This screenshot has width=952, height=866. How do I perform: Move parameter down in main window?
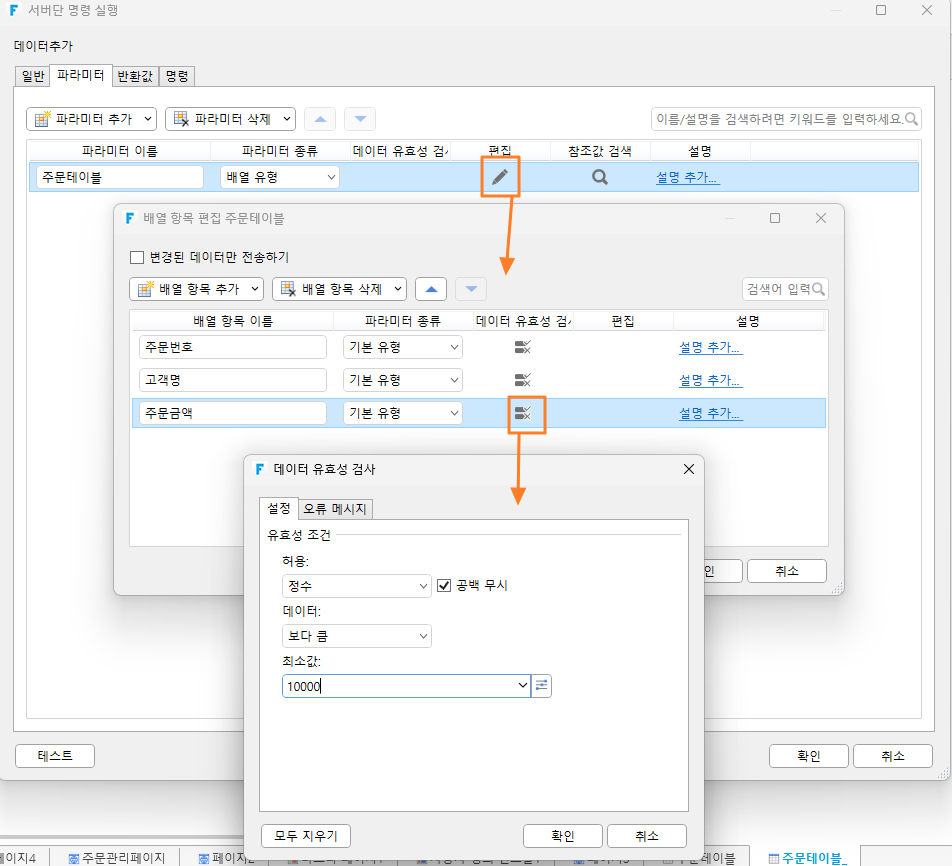[x=360, y=119]
